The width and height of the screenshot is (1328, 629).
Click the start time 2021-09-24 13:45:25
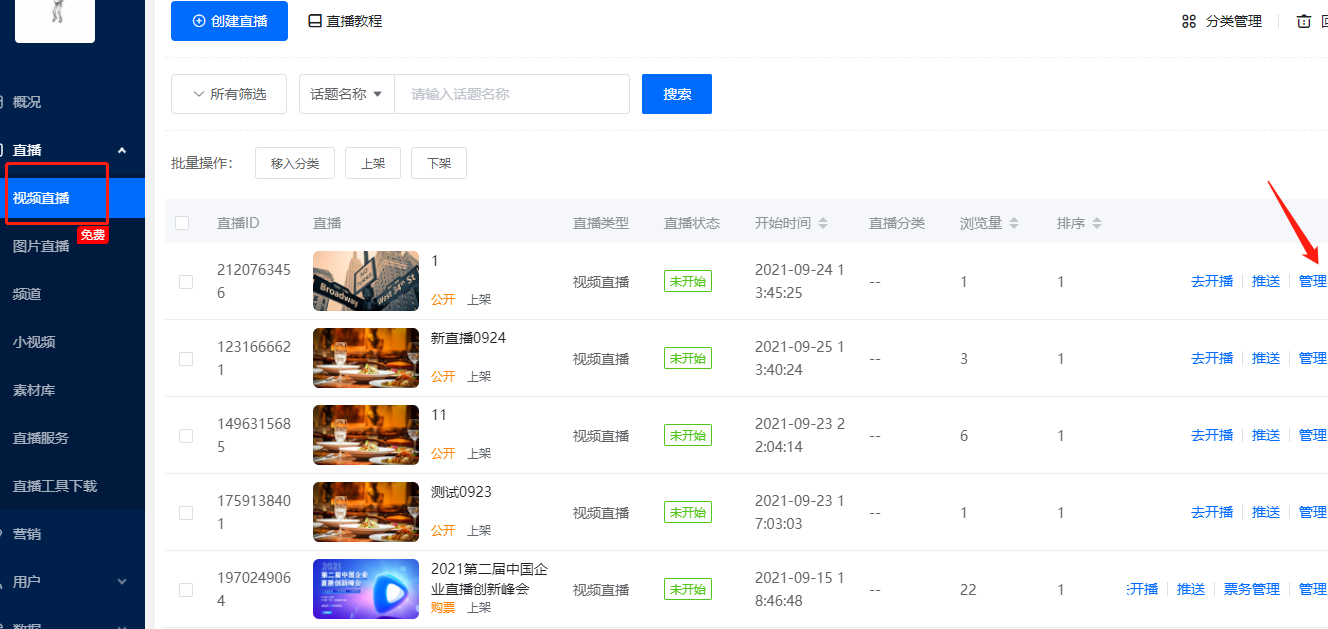[x=800, y=282]
